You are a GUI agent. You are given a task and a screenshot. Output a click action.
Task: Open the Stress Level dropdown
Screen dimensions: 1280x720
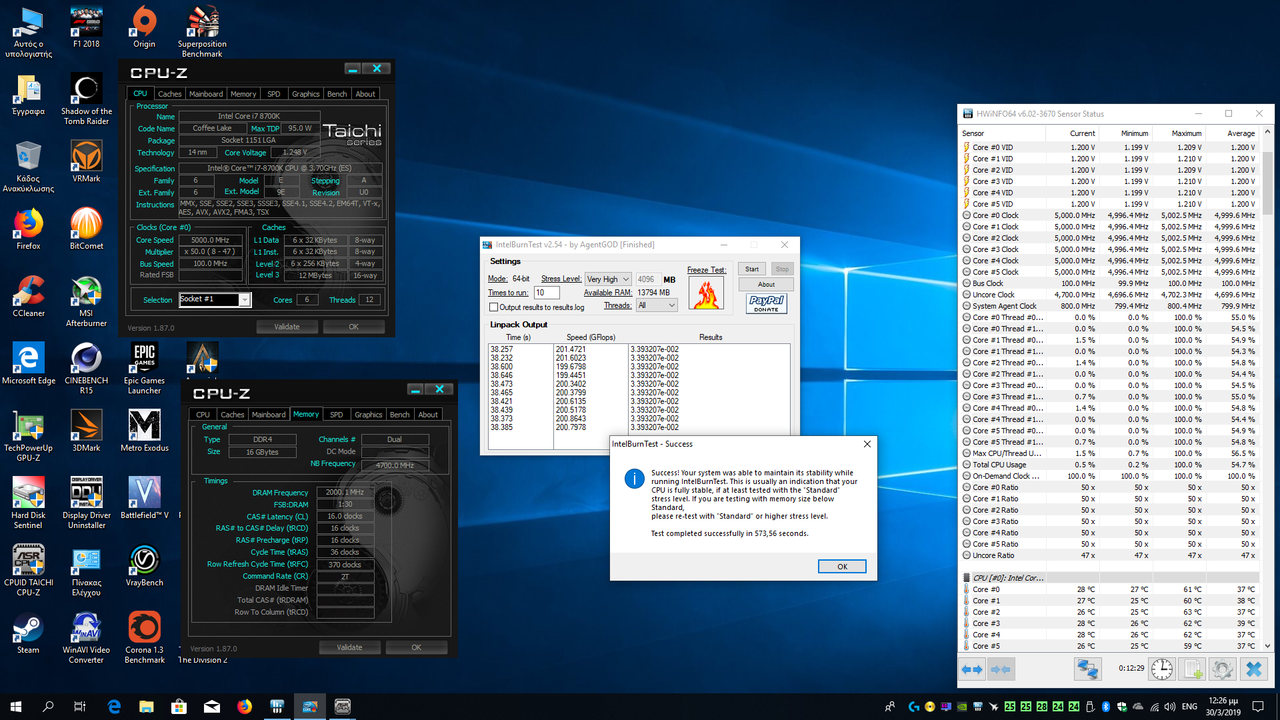[607, 279]
